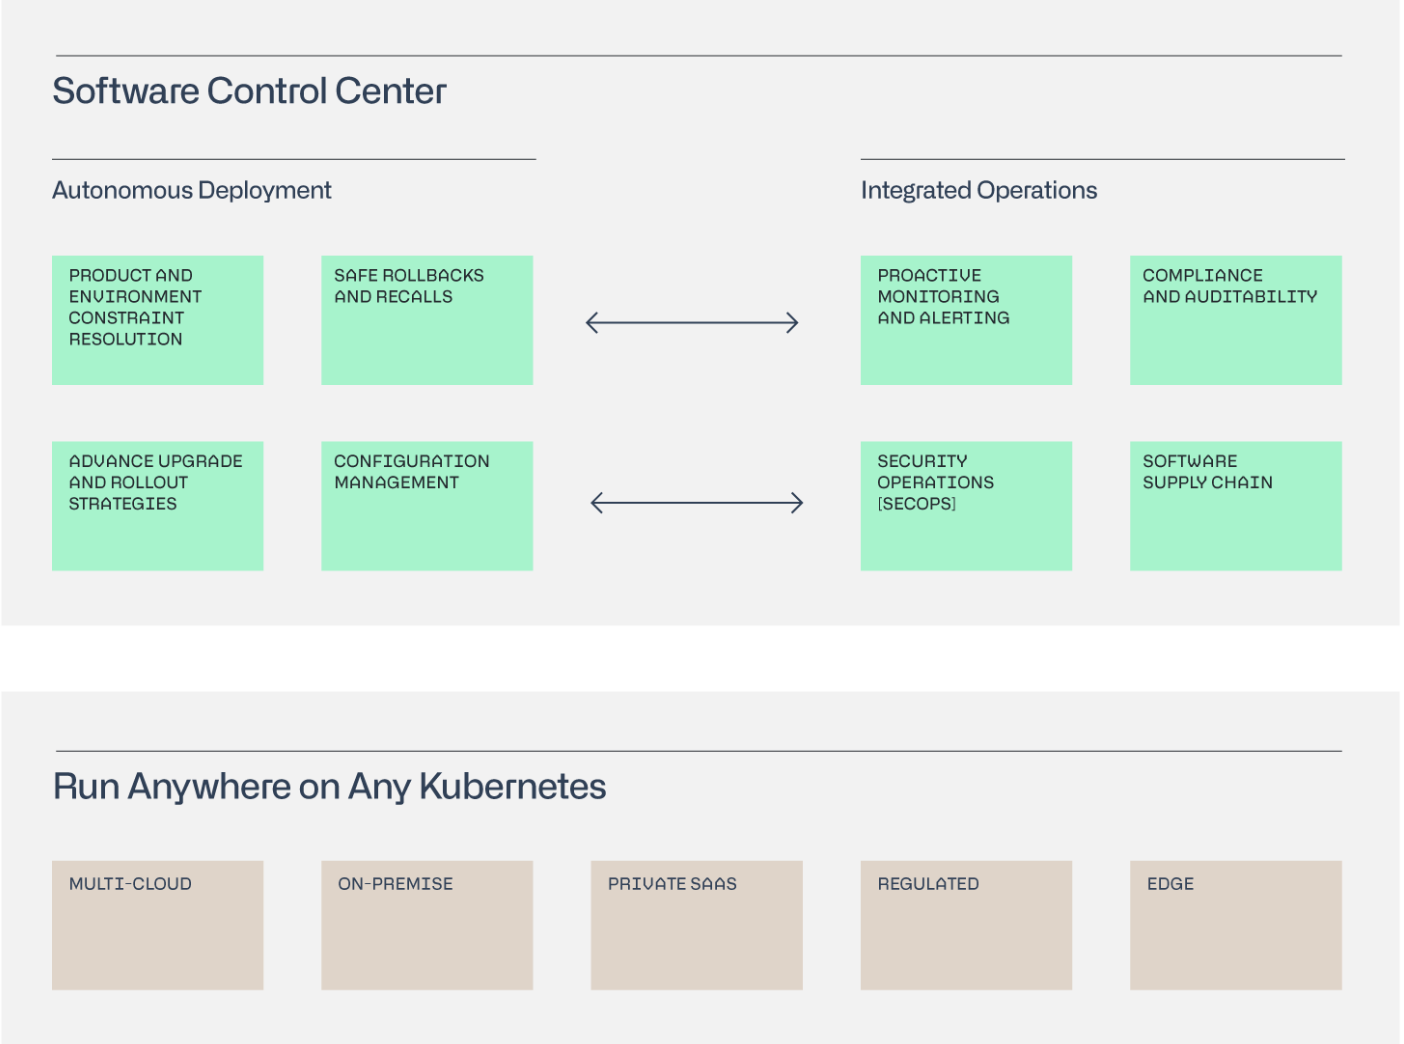This screenshot has width=1404, height=1044.
Task: Select the Proactive Monitoring and Alerting tile
Action: pyautogui.click(x=965, y=319)
